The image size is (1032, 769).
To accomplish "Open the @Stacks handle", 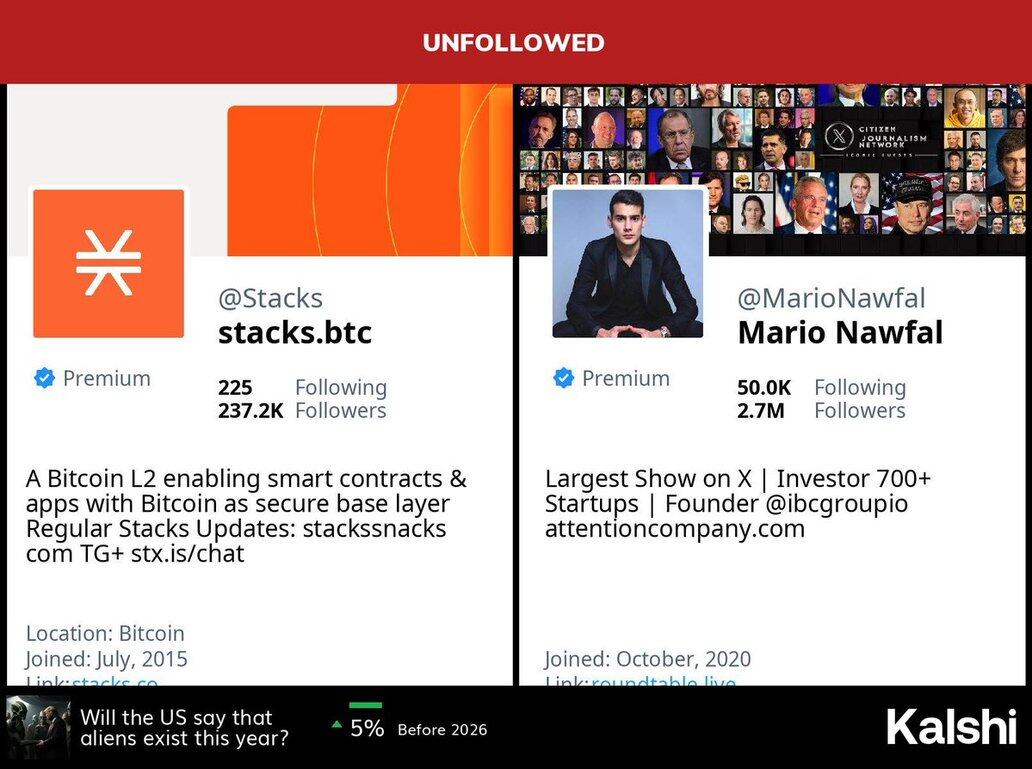I will pyautogui.click(x=270, y=298).
